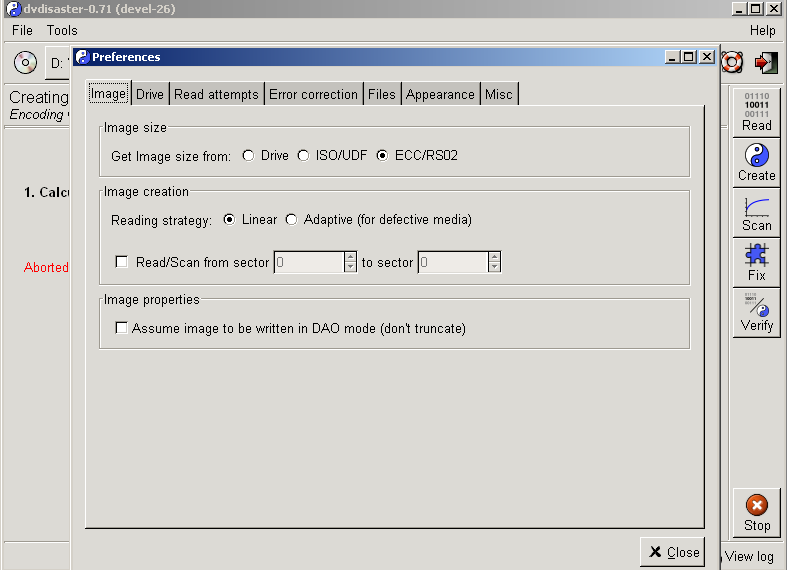The height and width of the screenshot is (570, 787).
Task: Open the Read attempts tab
Action: [216, 94]
